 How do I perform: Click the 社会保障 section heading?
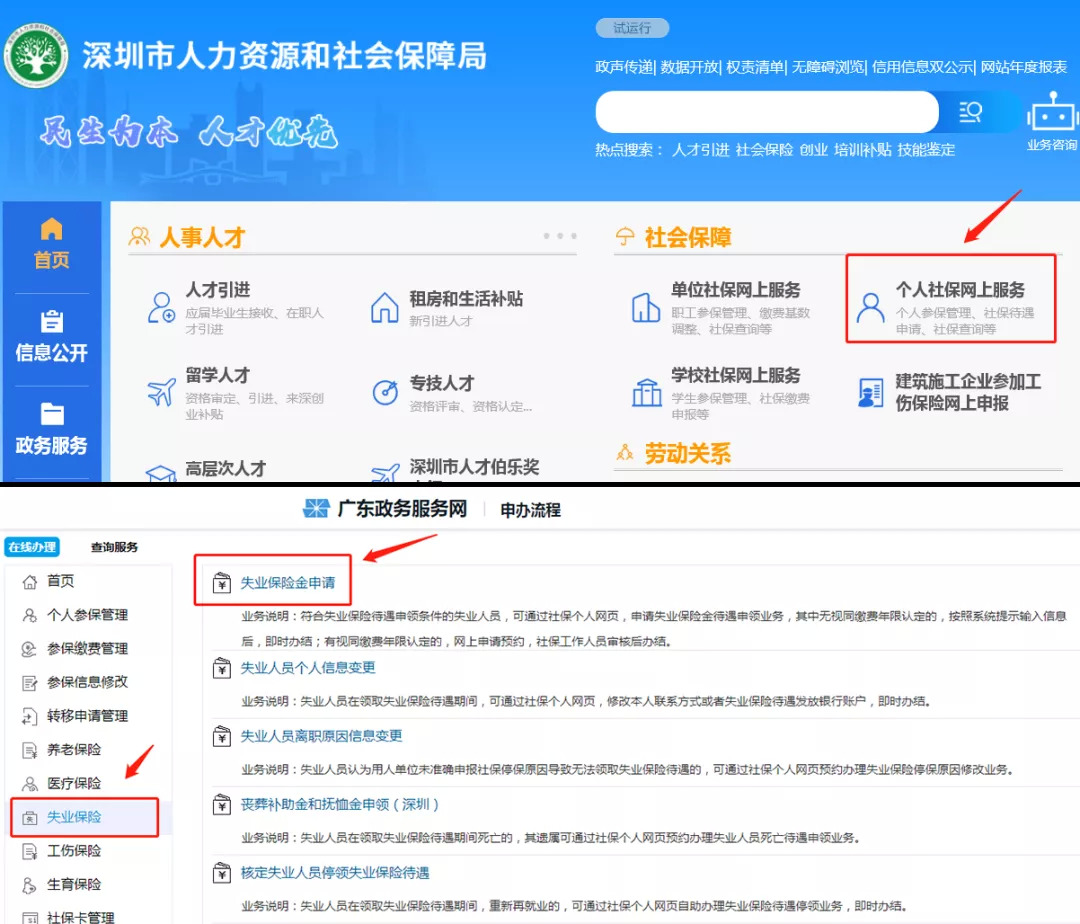point(687,237)
